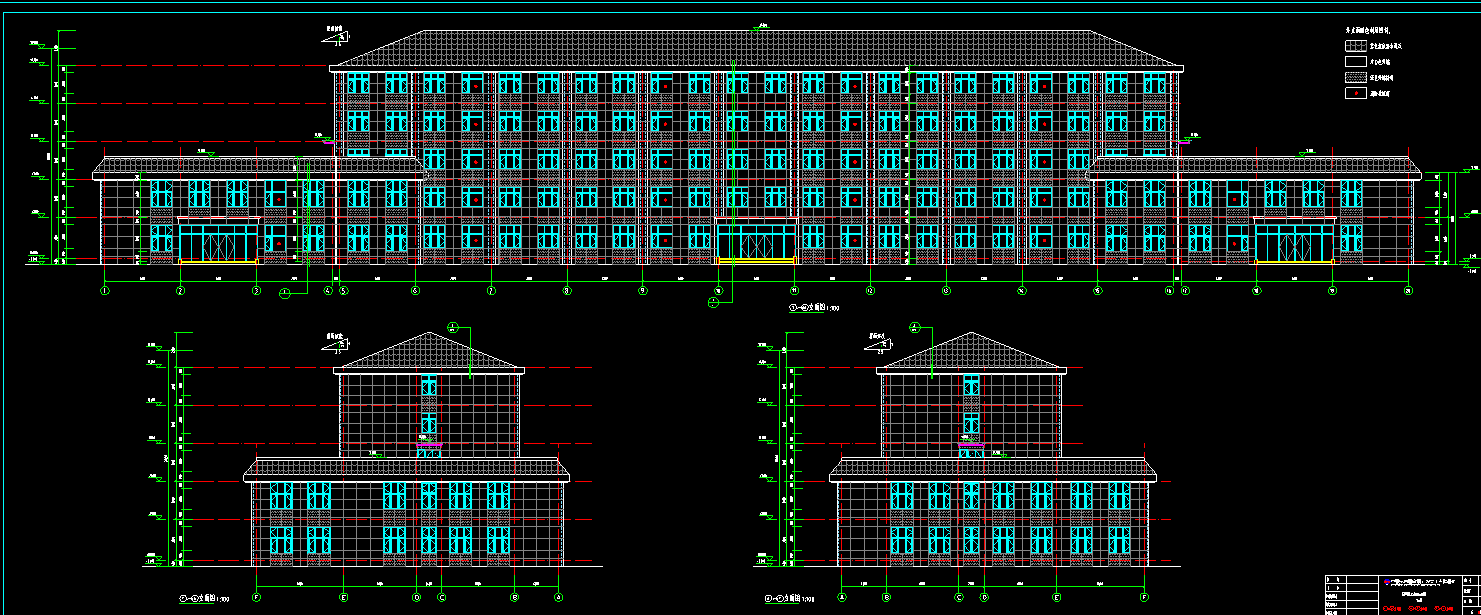The image size is (1481, 615).
Task: Select axis bubble A on lower-right elevation
Action: [x=842, y=597]
